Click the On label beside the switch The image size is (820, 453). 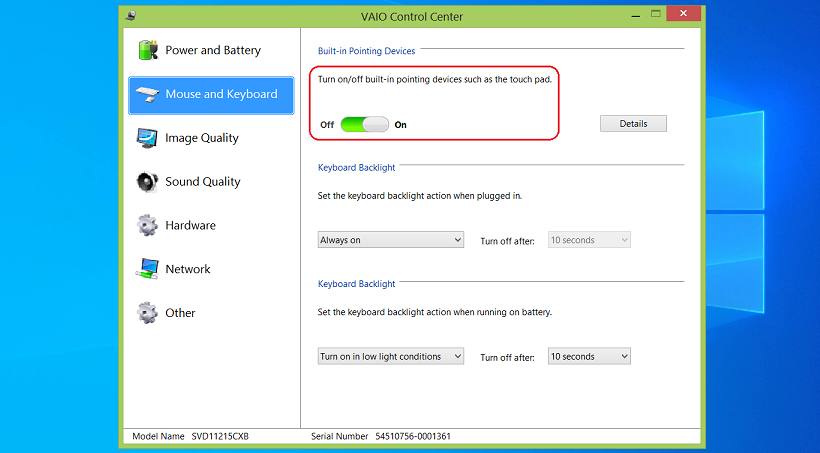pyautogui.click(x=401, y=125)
